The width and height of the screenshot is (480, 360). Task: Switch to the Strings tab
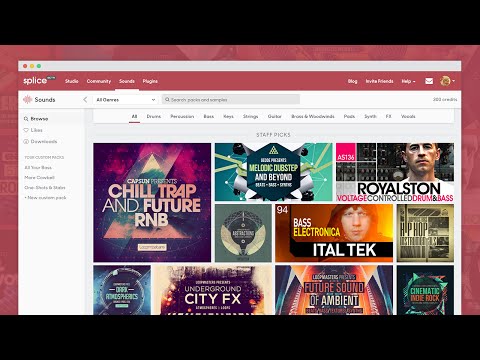[x=251, y=116]
